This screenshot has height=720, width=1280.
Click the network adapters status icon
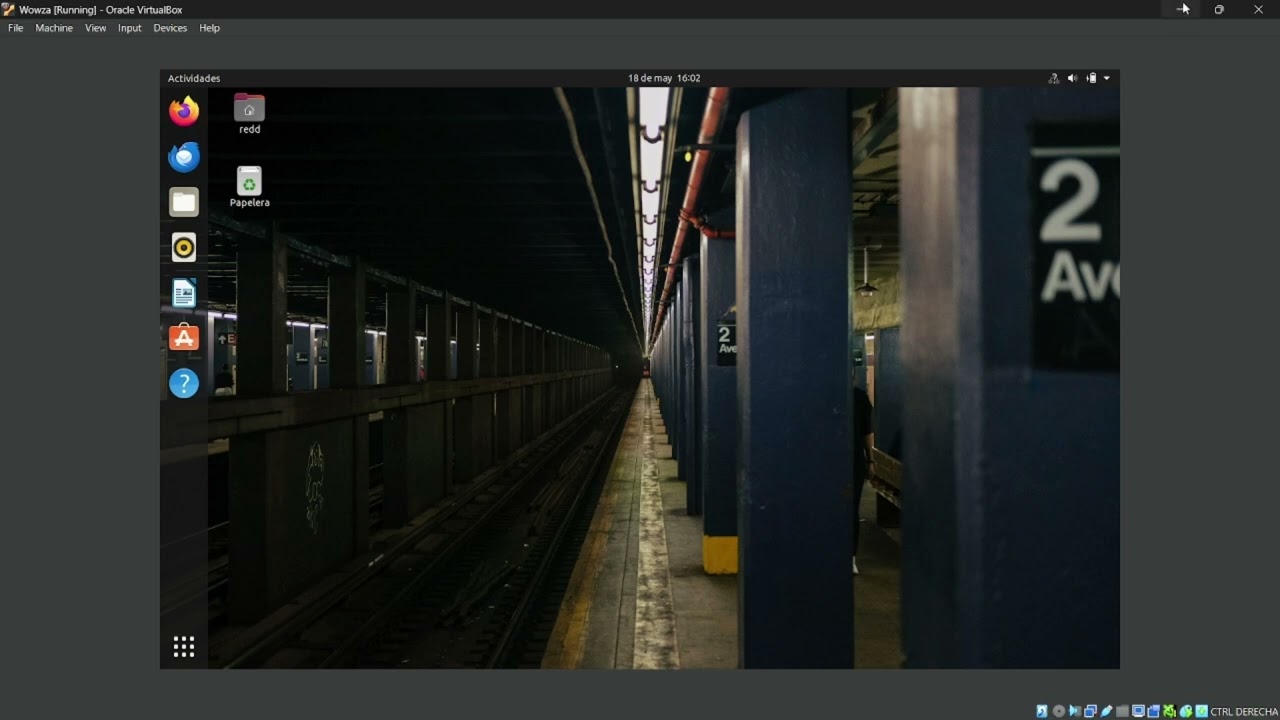(x=1091, y=711)
